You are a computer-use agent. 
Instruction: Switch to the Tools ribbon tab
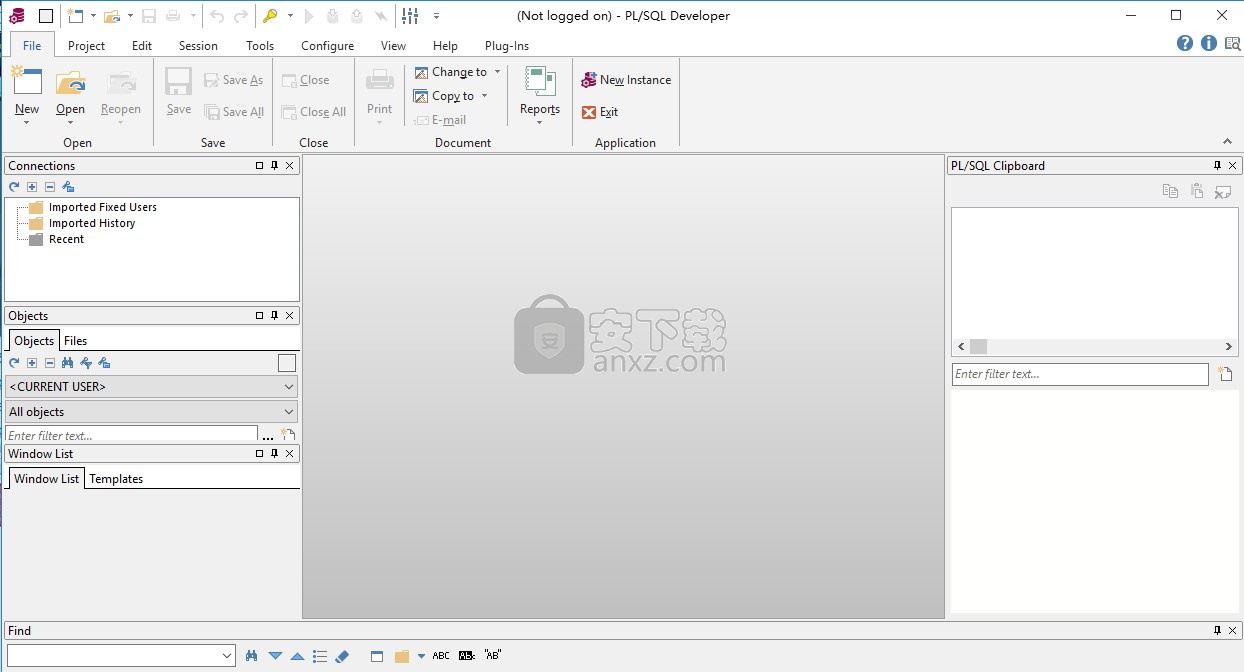click(x=260, y=45)
